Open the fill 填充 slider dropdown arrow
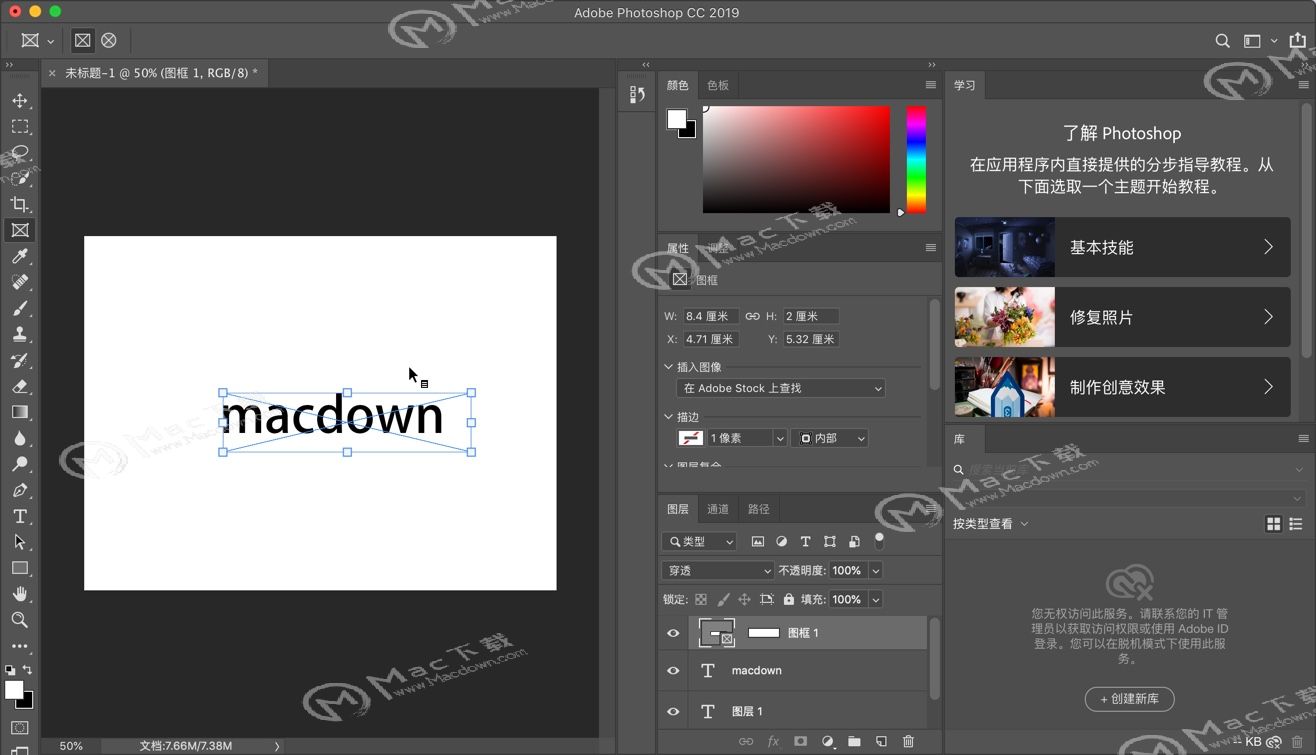This screenshot has width=1316, height=755. tap(876, 599)
